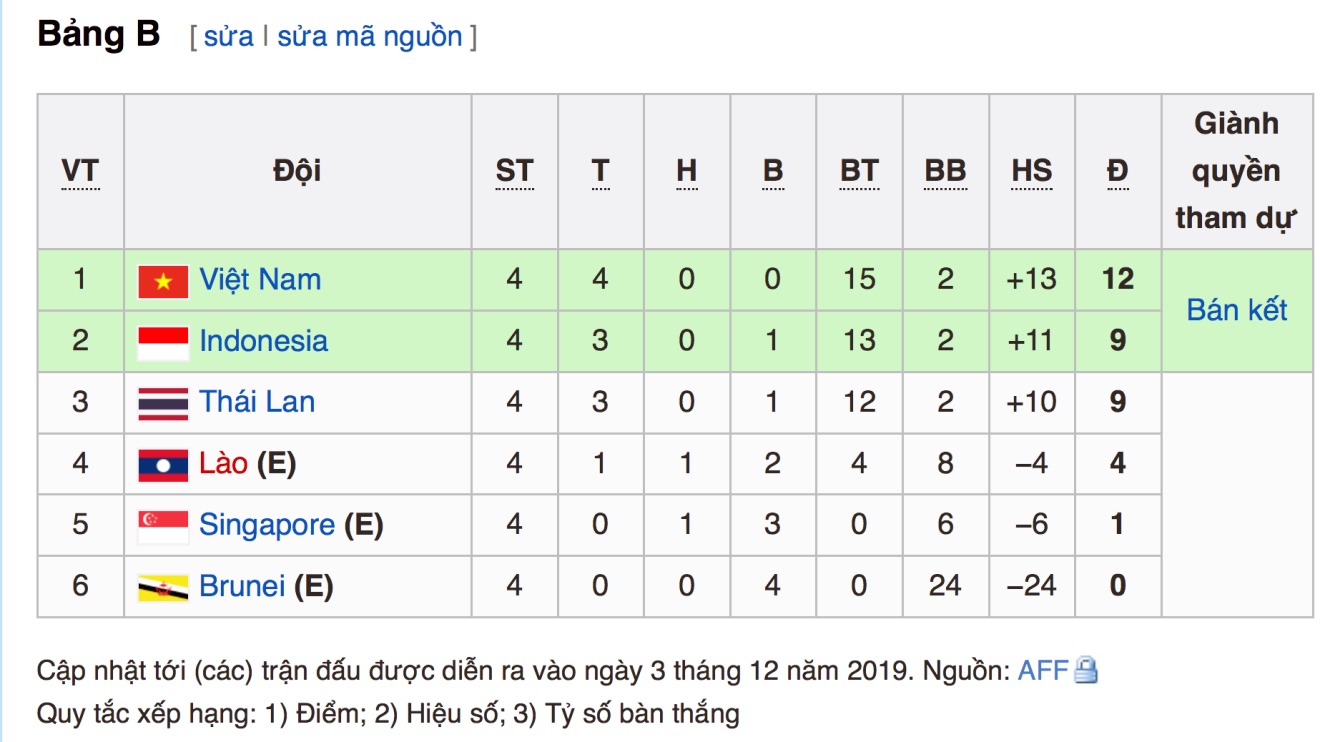This screenshot has width=1320, height=742.
Task: Open the Indonesia team link
Action: (x=263, y=340)
